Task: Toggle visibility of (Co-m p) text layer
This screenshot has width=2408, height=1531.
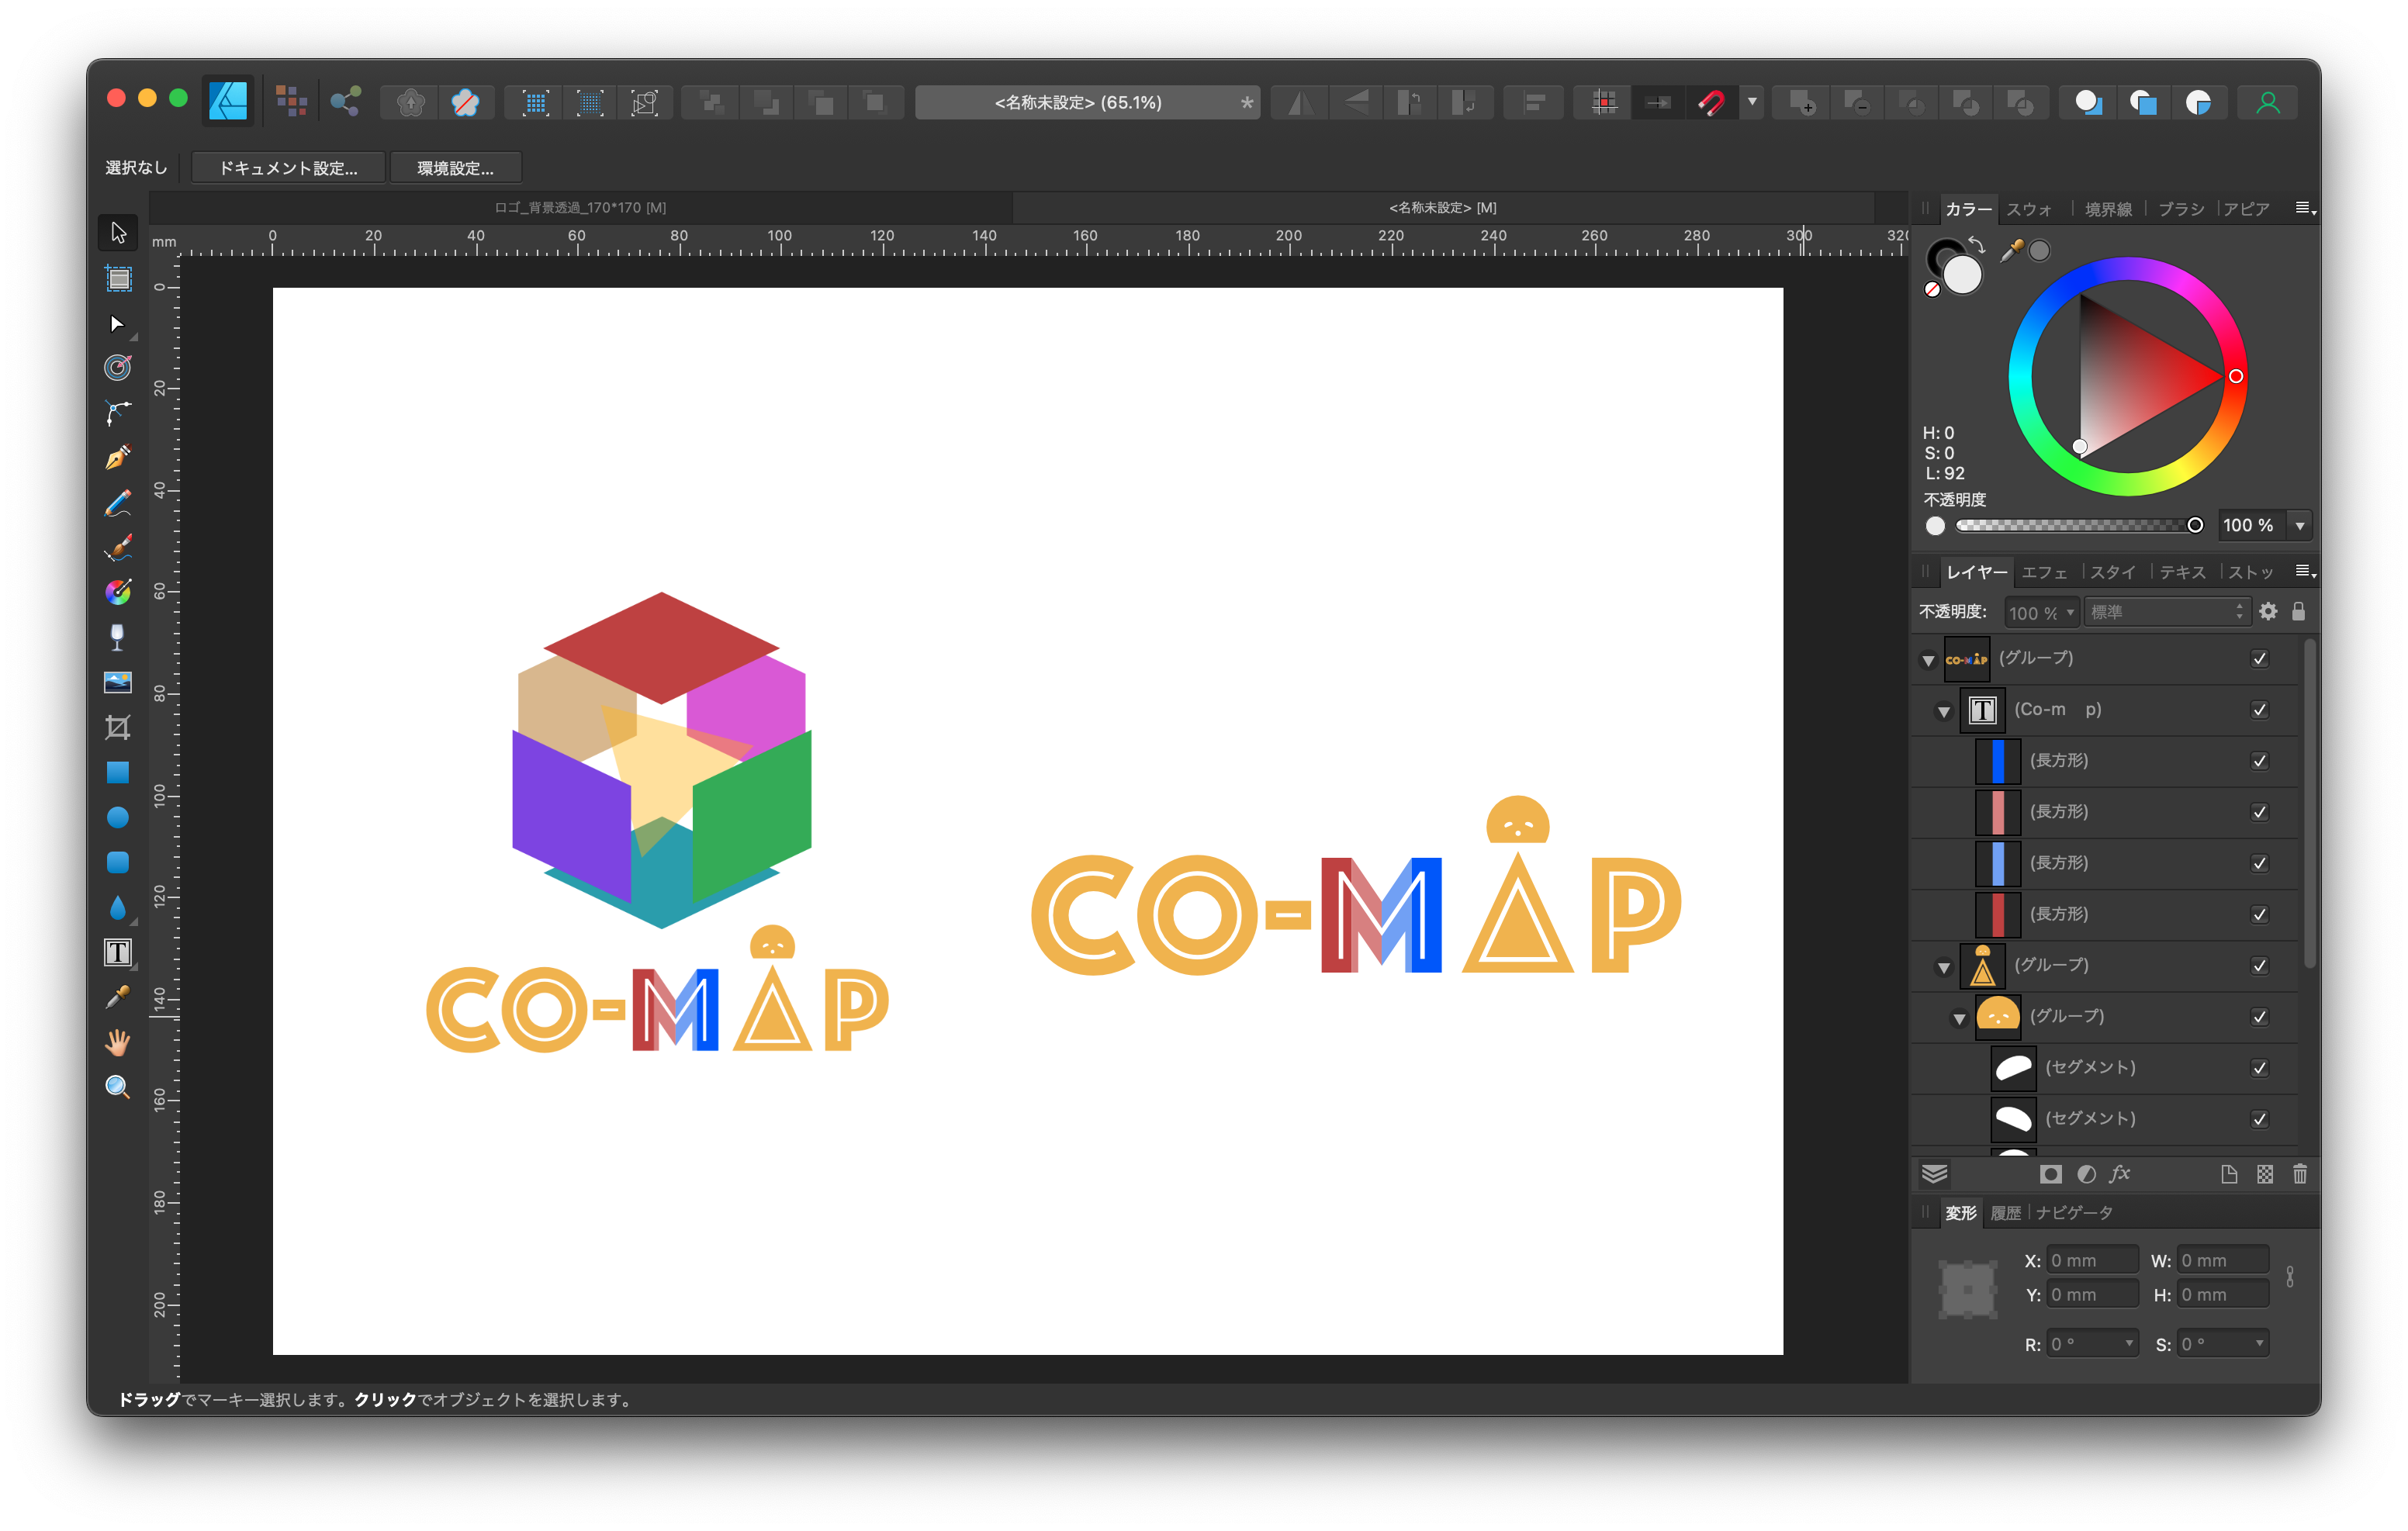Action: coord(2259,709)
